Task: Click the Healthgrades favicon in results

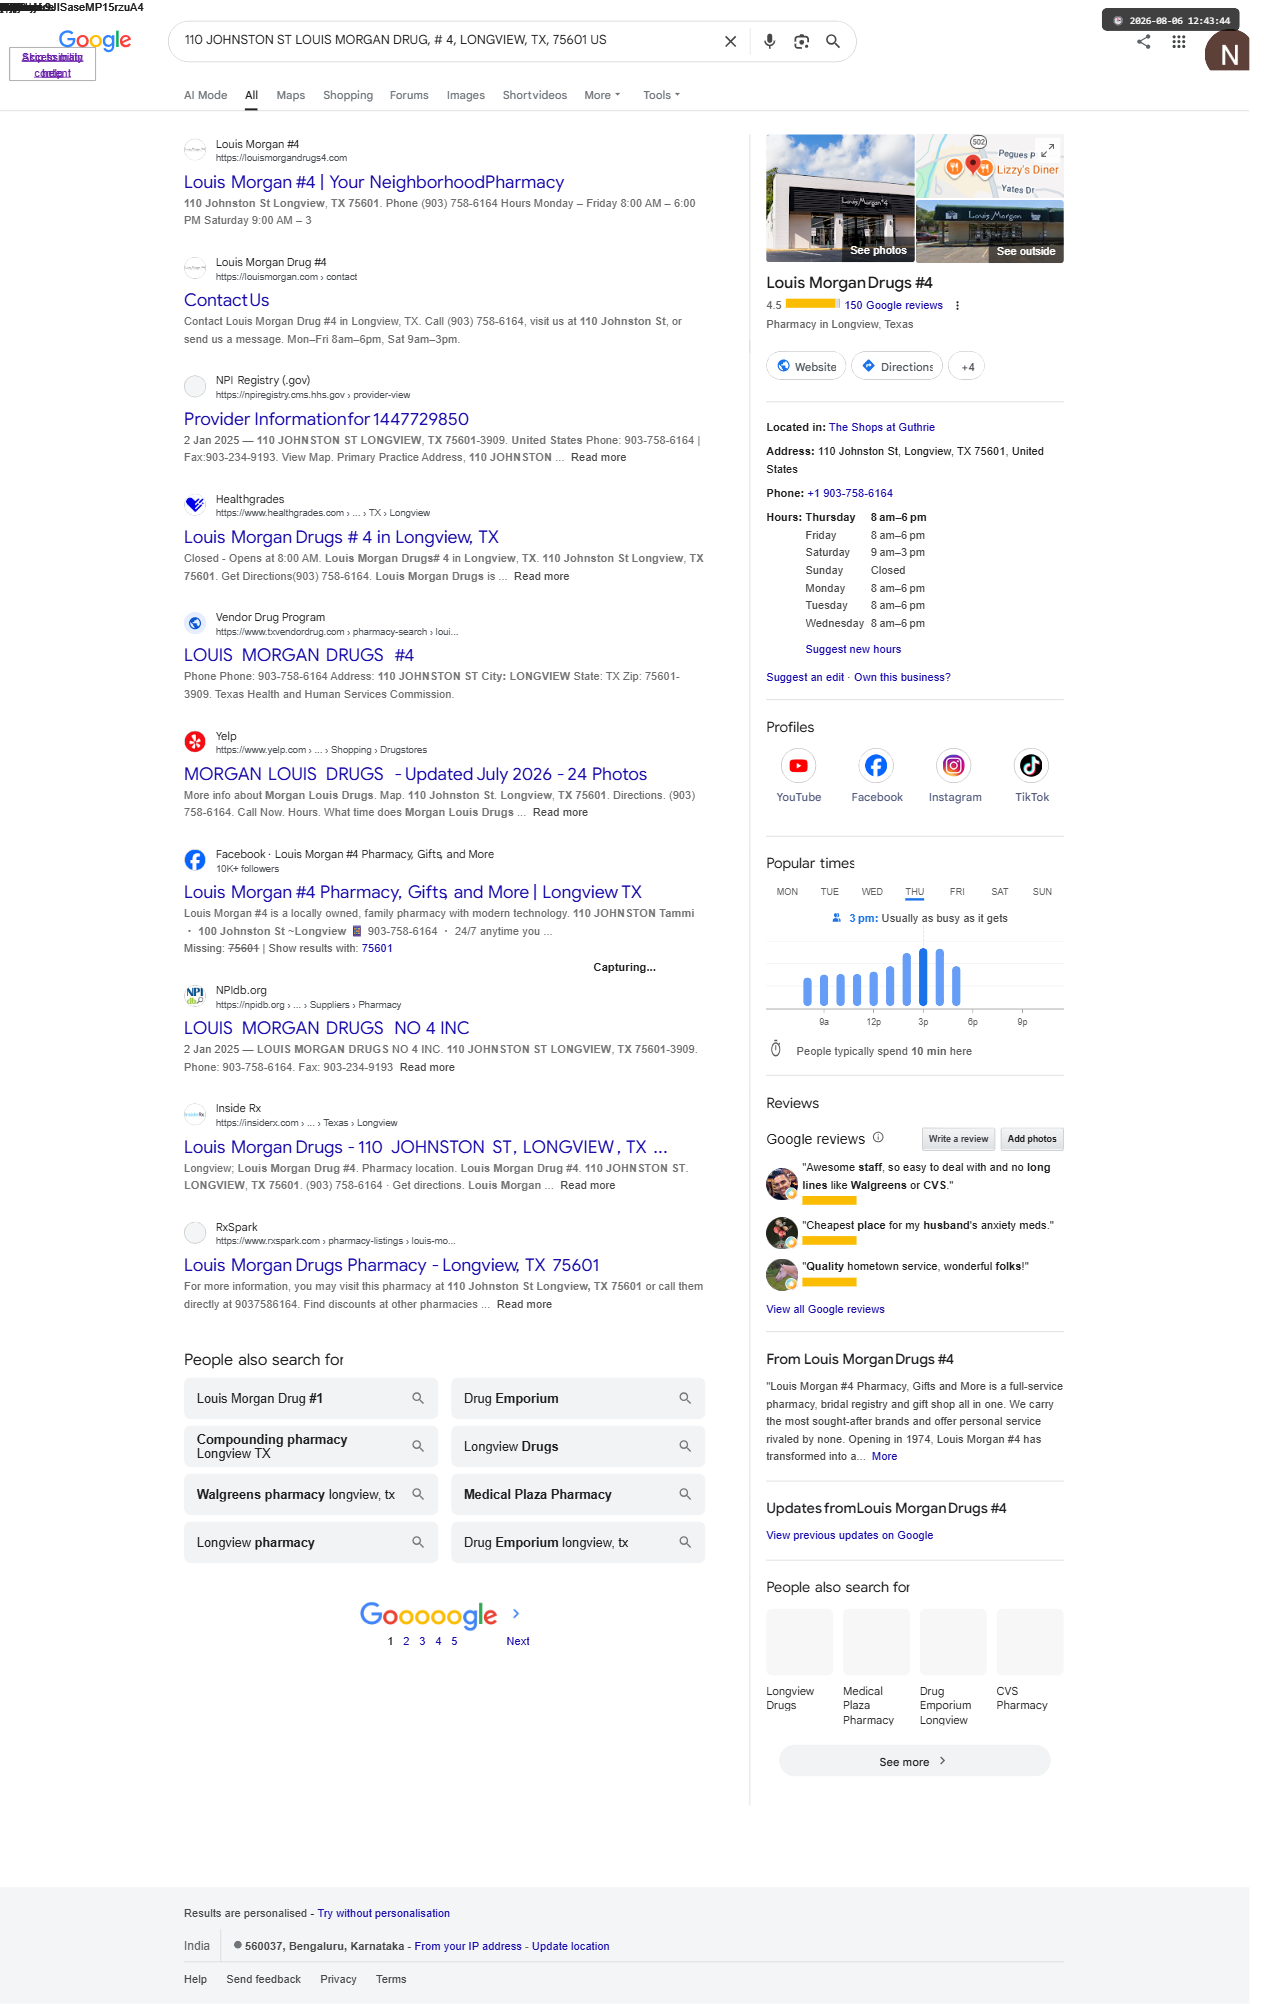Action: click(195, 505)
